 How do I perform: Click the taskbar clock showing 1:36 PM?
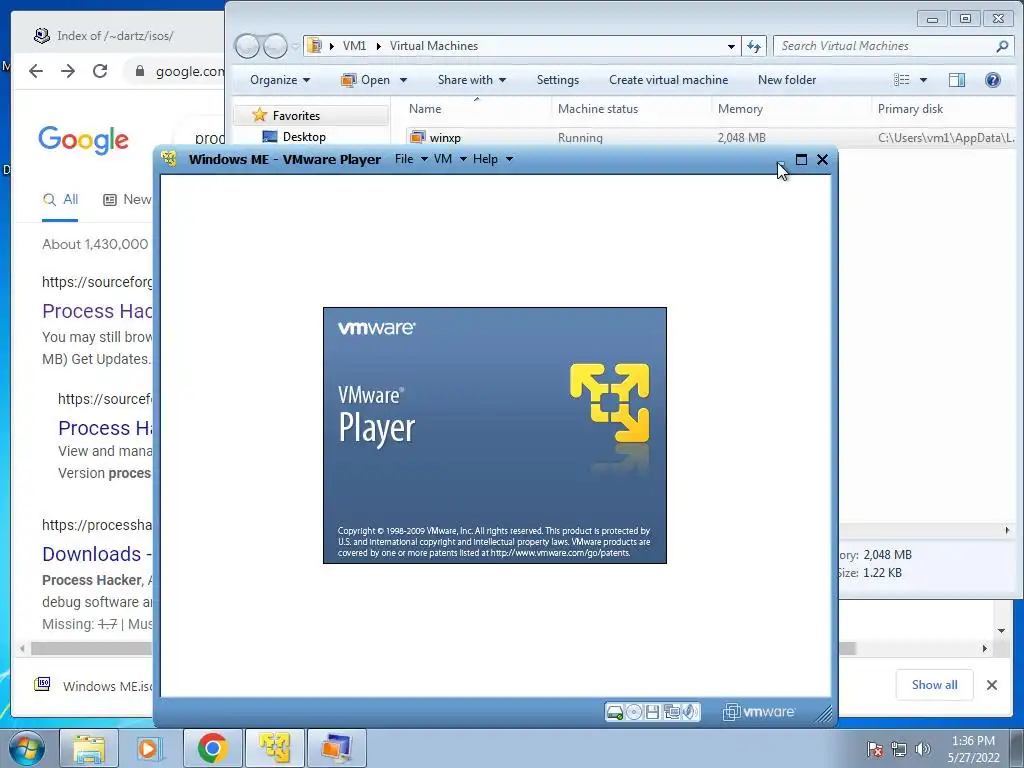pos(973,749)
